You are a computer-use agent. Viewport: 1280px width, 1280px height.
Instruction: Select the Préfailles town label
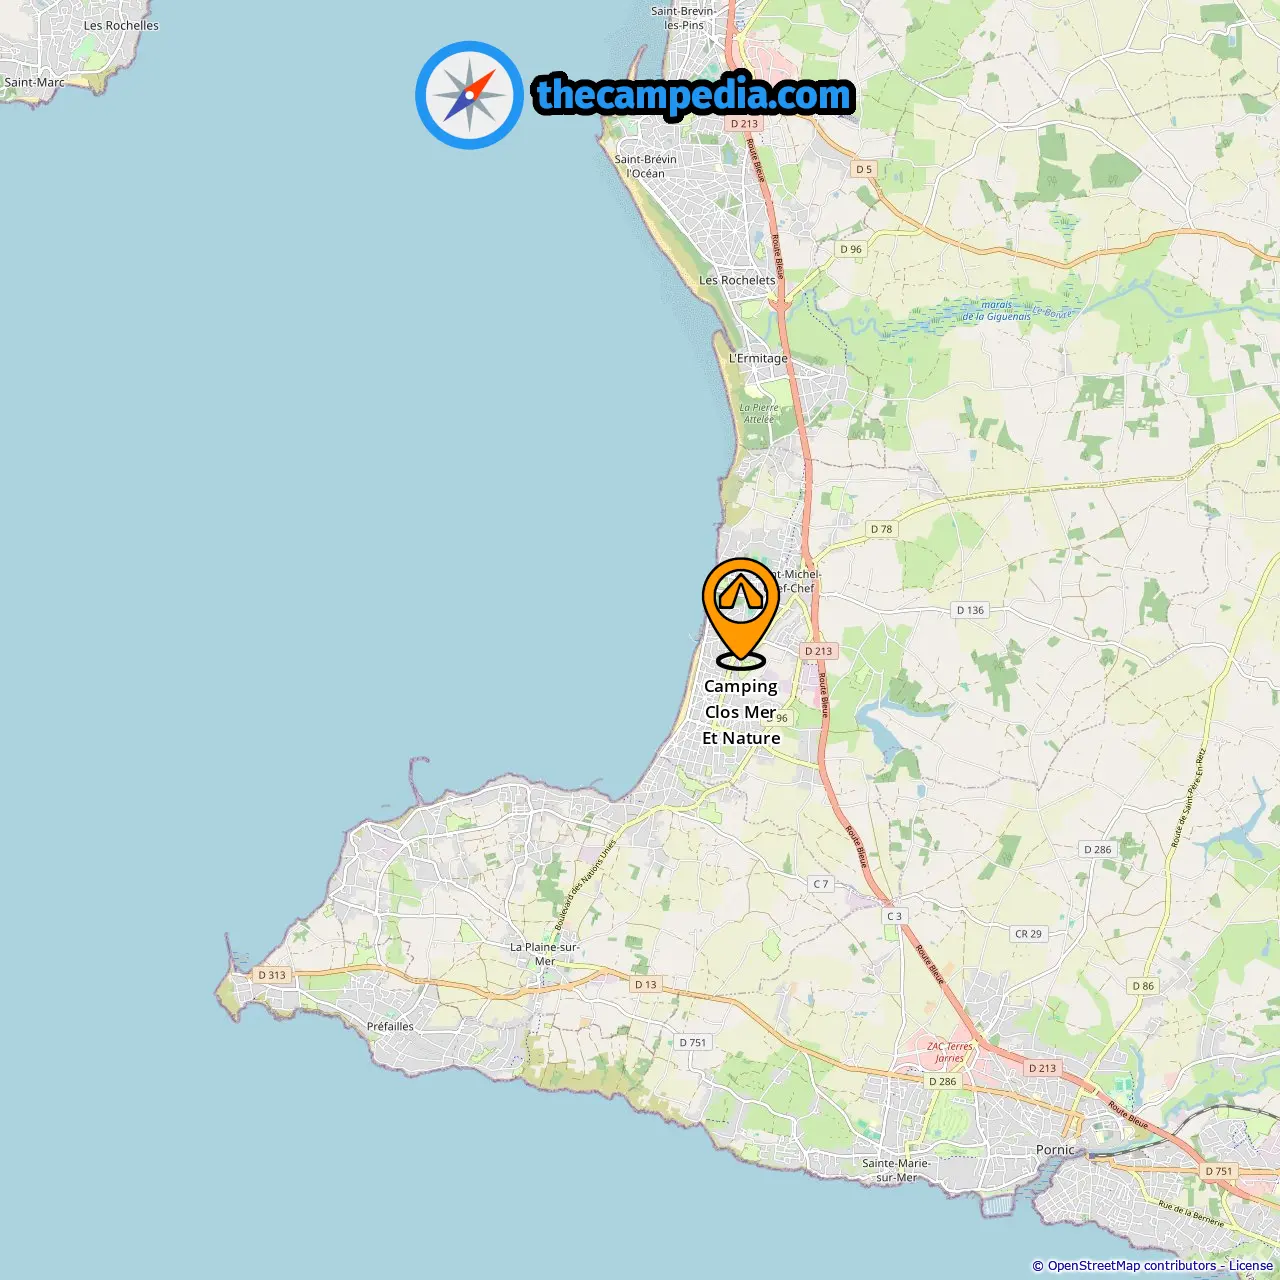click(390, 1026)
